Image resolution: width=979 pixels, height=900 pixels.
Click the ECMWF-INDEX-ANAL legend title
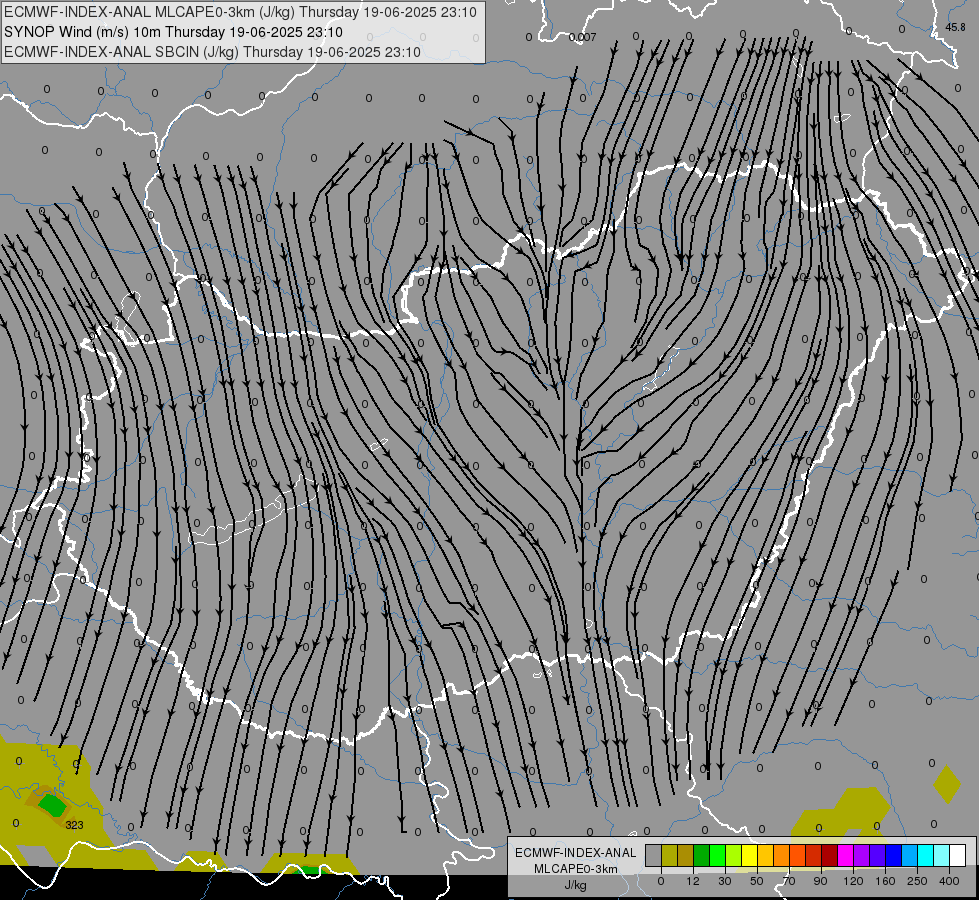point(575,853)
